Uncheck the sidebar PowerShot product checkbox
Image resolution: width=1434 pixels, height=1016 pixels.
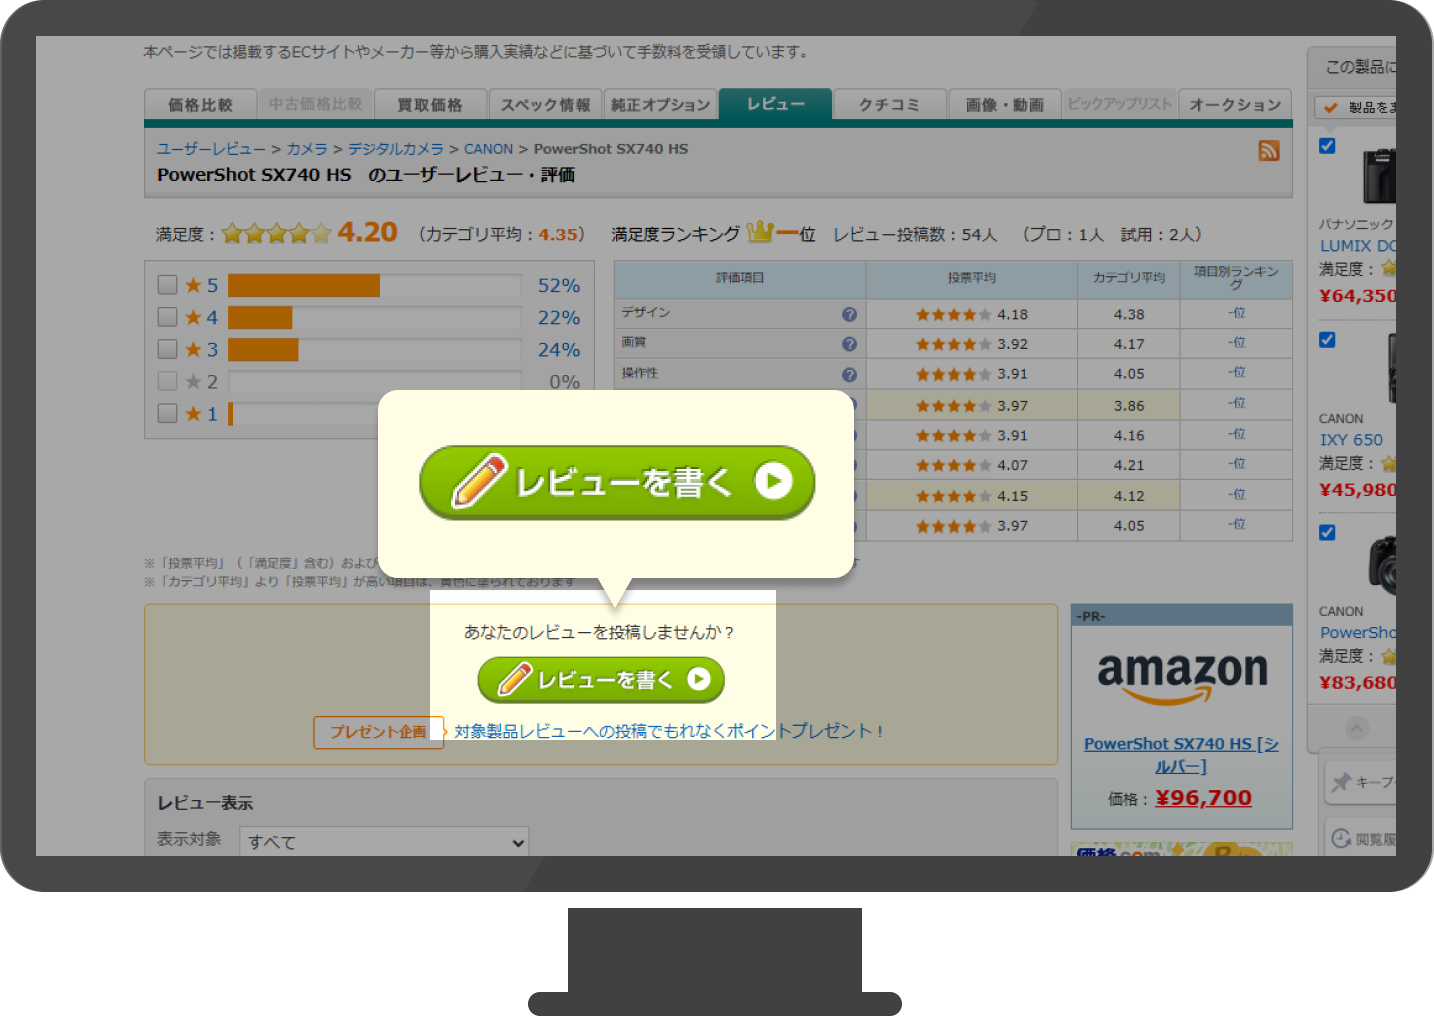[1327, 533]
